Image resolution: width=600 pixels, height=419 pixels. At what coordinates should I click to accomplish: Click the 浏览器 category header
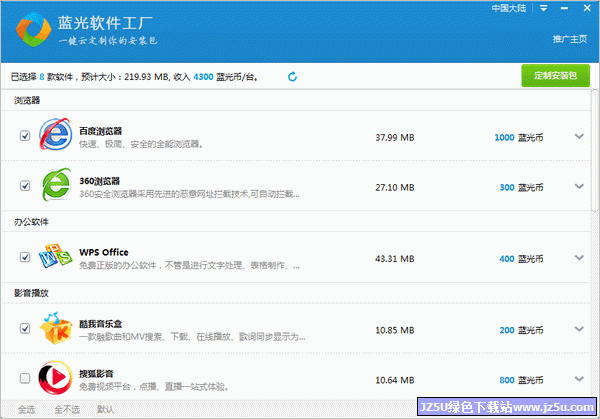click(27, 100)
